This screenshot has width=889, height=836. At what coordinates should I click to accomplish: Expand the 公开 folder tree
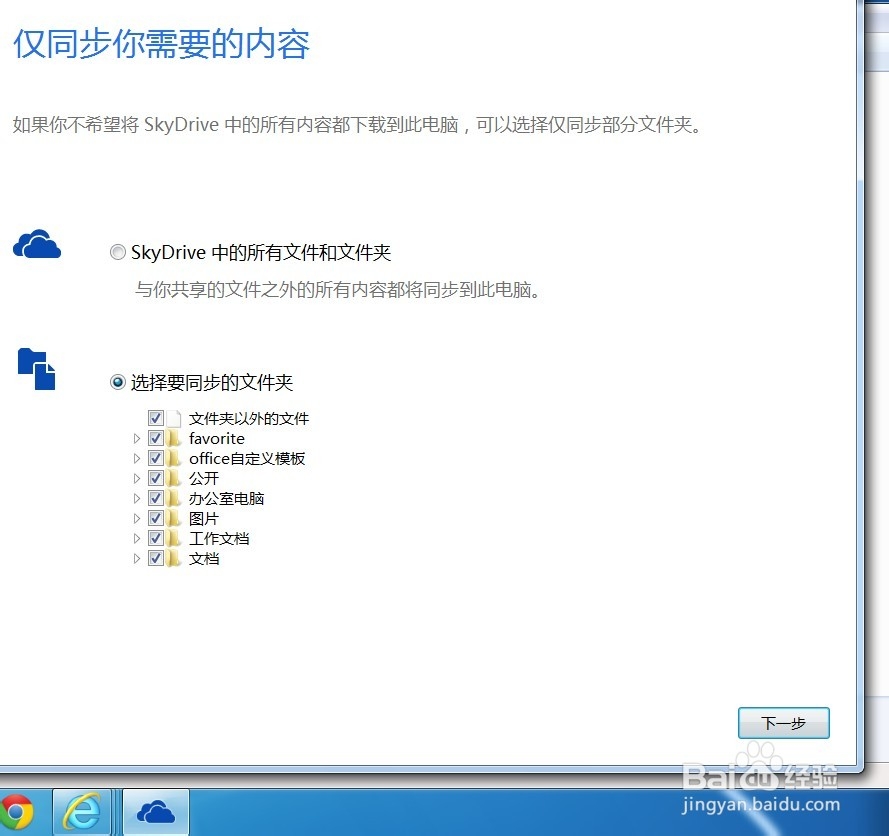137,478
